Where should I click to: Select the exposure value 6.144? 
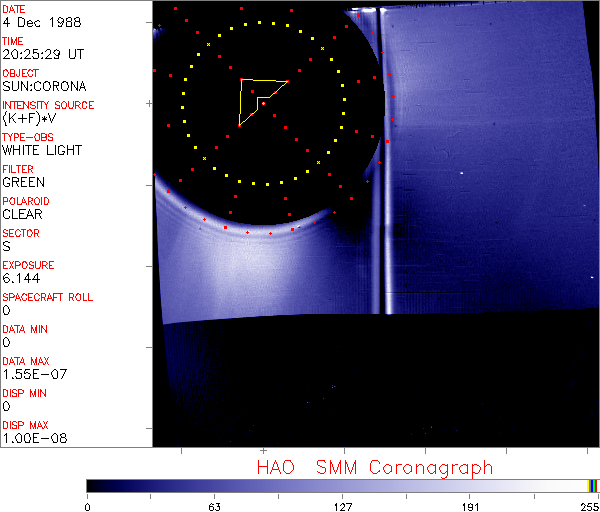[21, 278]
